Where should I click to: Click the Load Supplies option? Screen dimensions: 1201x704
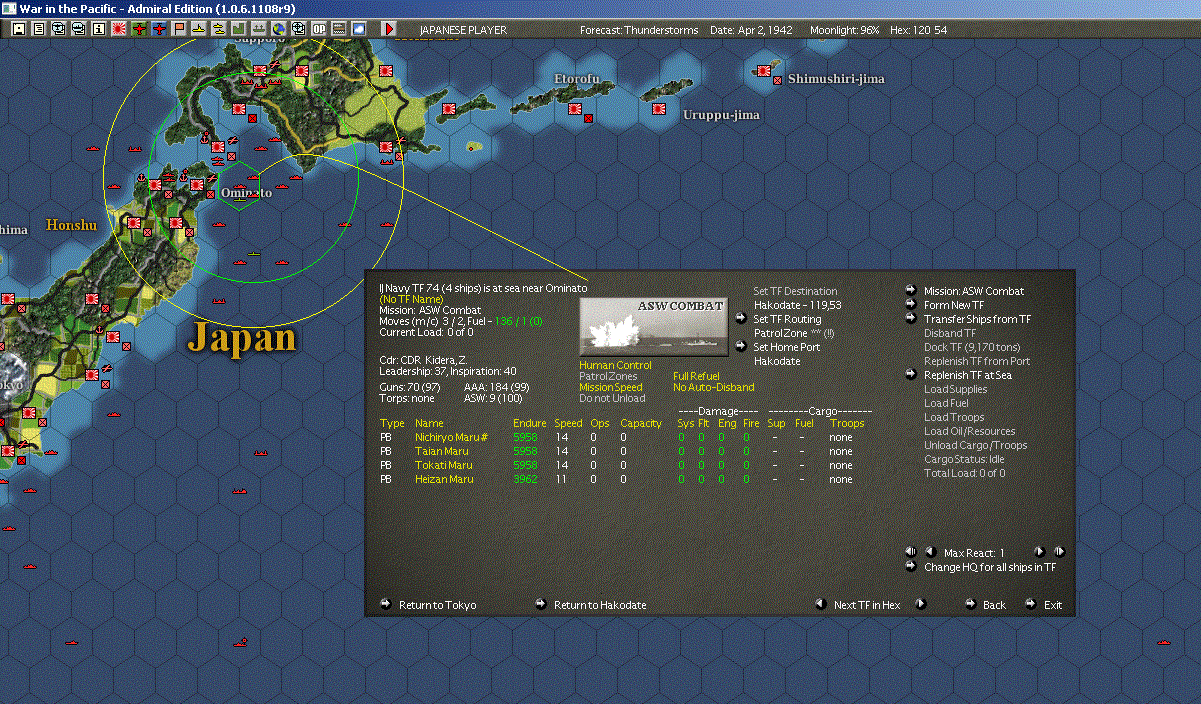click(x=955, y=389)
